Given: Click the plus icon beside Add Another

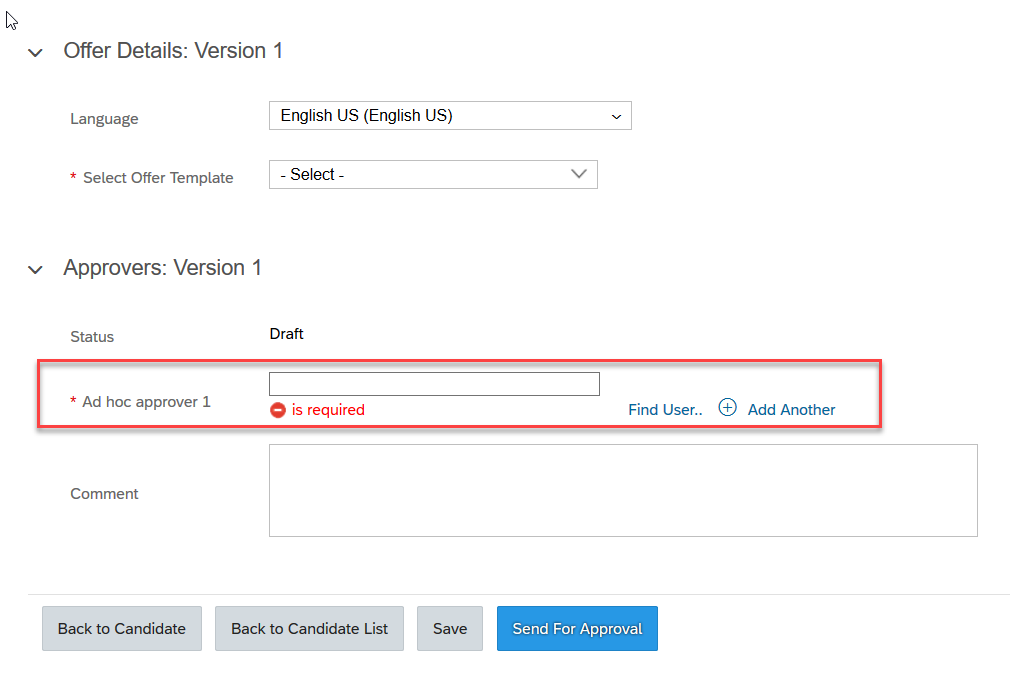Looking at the screenshot, I should [727, 408].
